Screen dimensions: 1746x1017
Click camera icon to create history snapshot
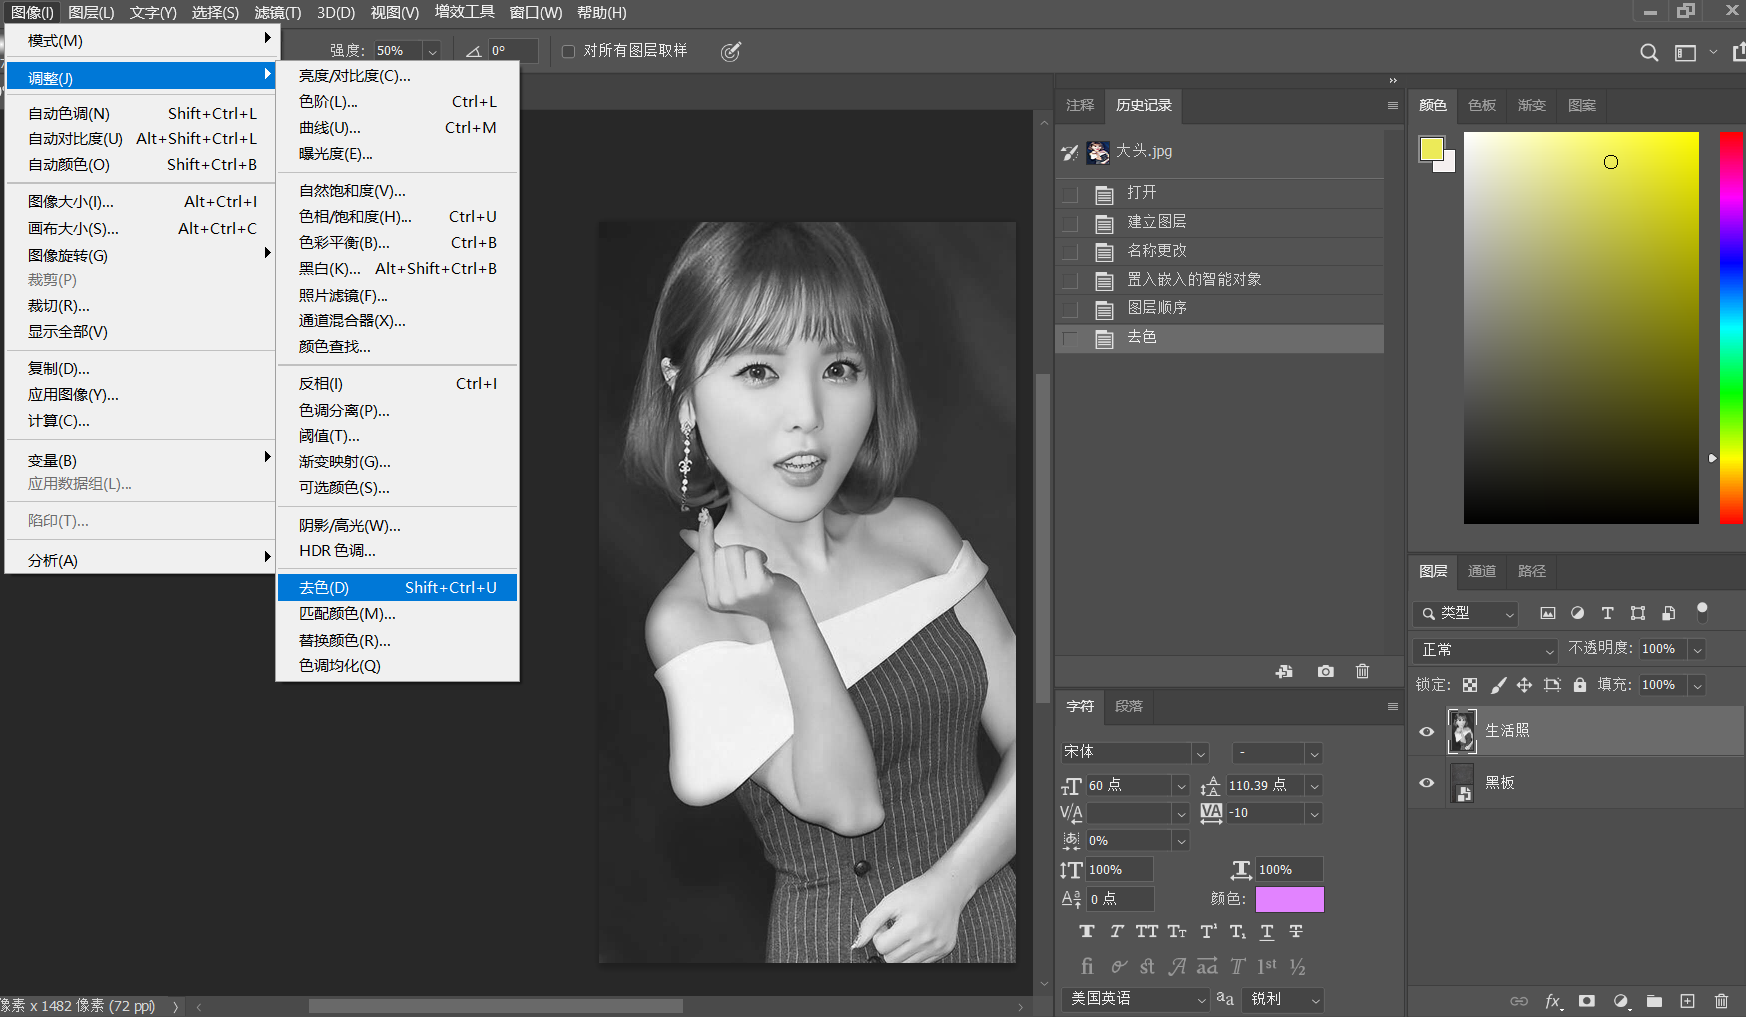point(1325,672)
